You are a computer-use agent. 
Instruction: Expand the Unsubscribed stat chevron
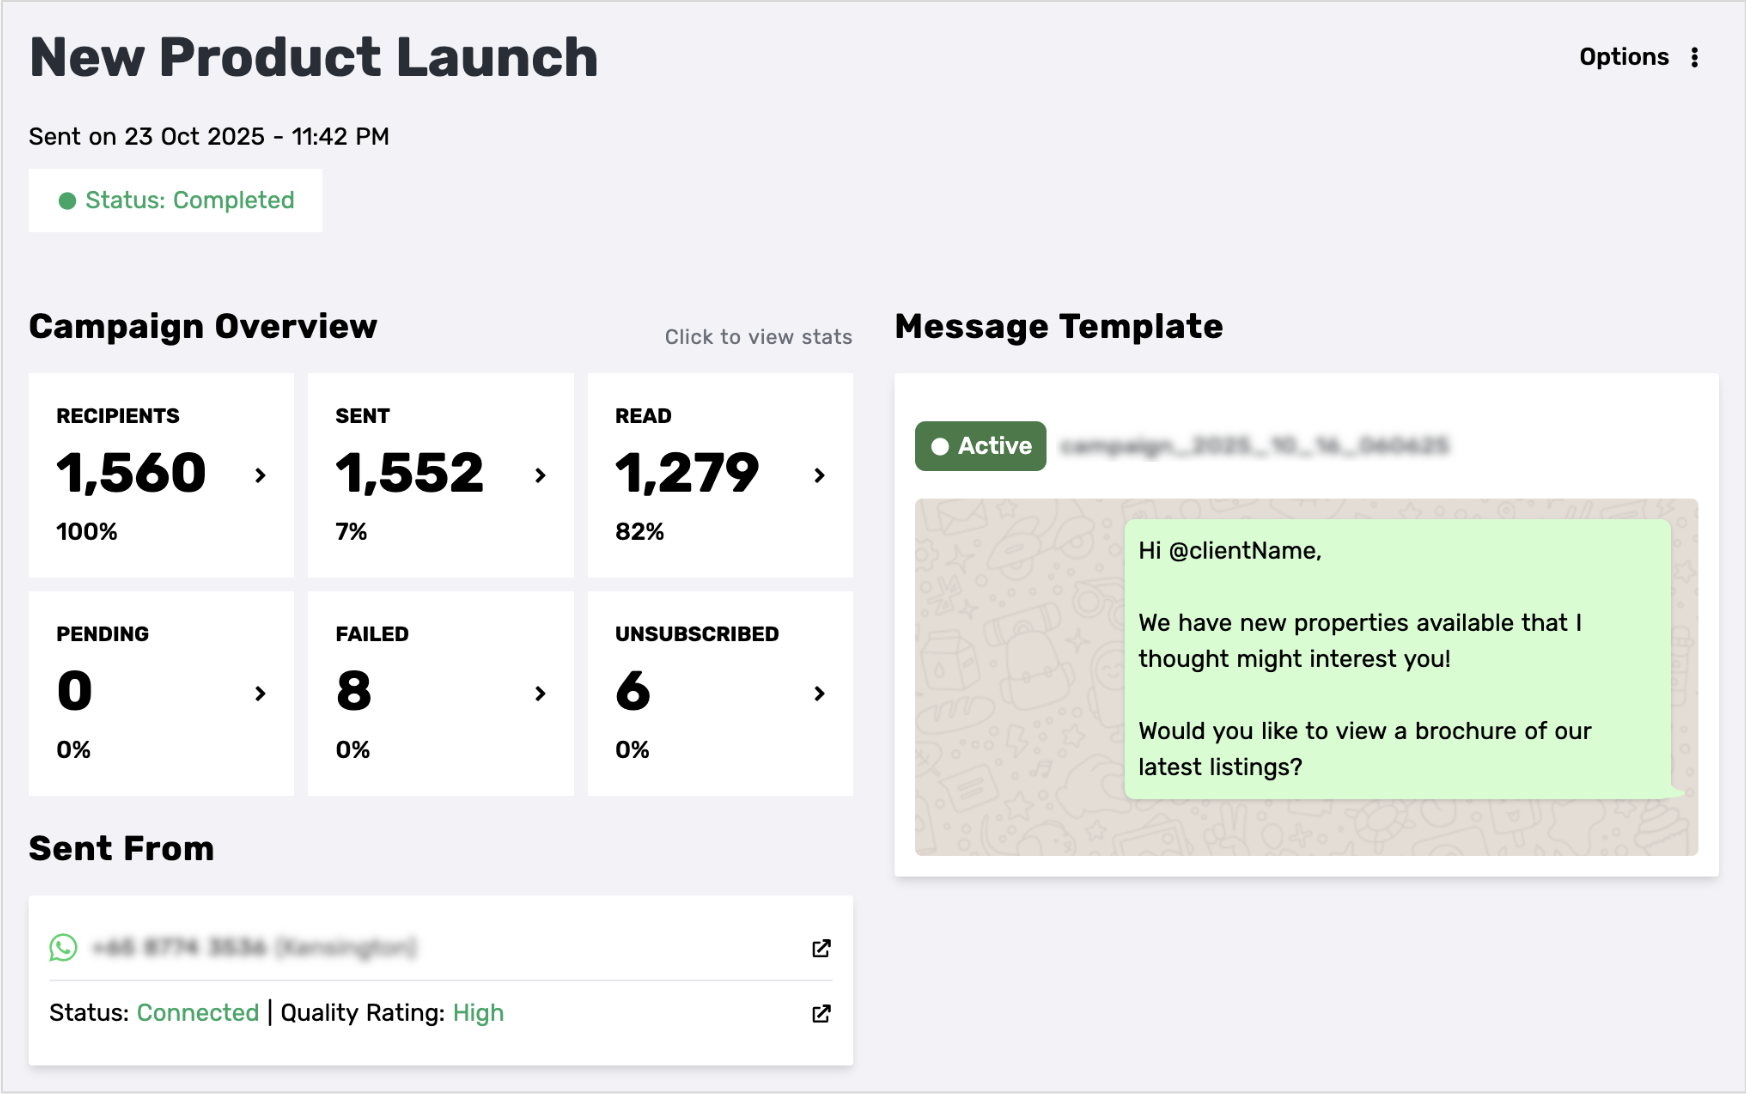[819, 693]
